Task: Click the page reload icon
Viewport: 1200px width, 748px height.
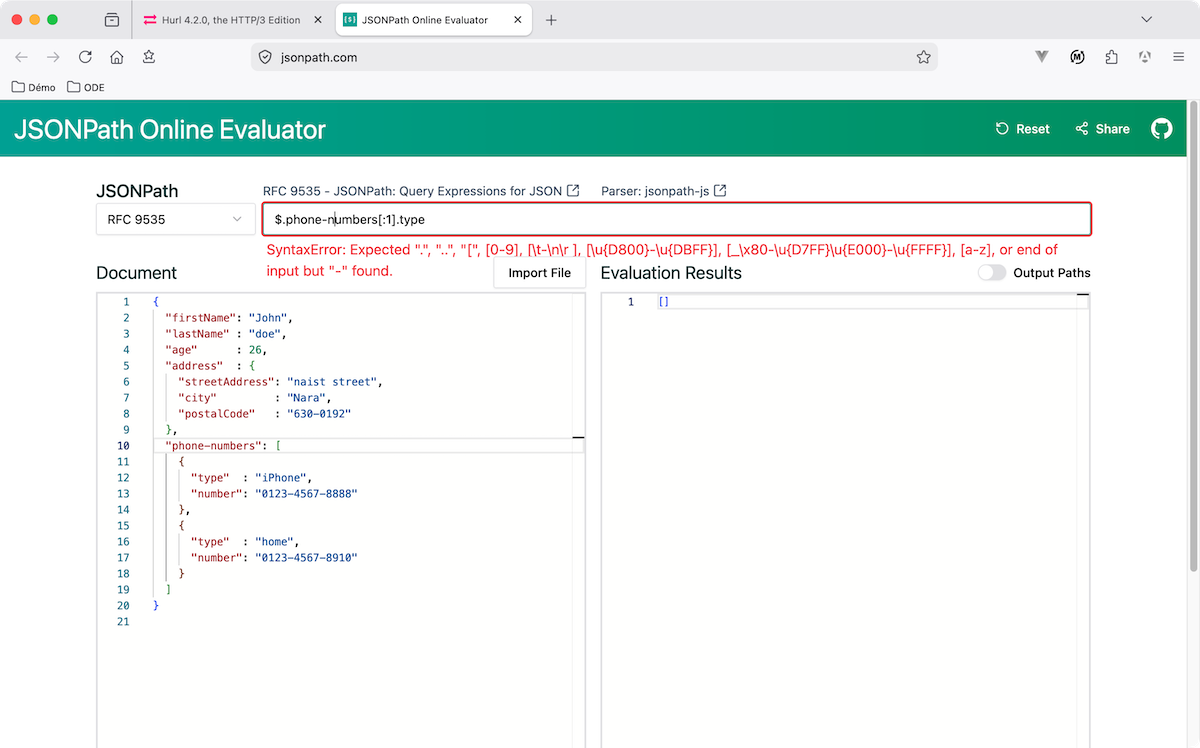Action: (85, 57)
